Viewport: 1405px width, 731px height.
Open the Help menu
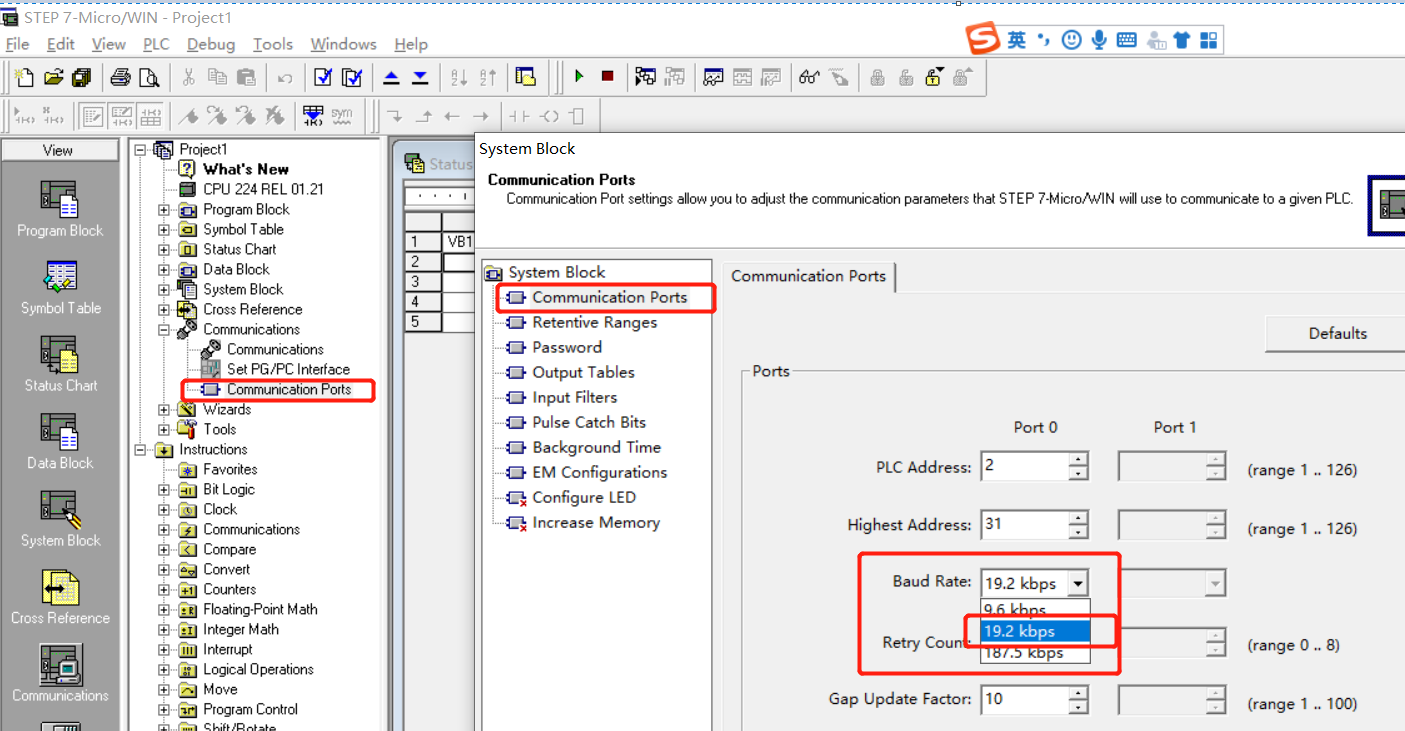pos(411,44)
